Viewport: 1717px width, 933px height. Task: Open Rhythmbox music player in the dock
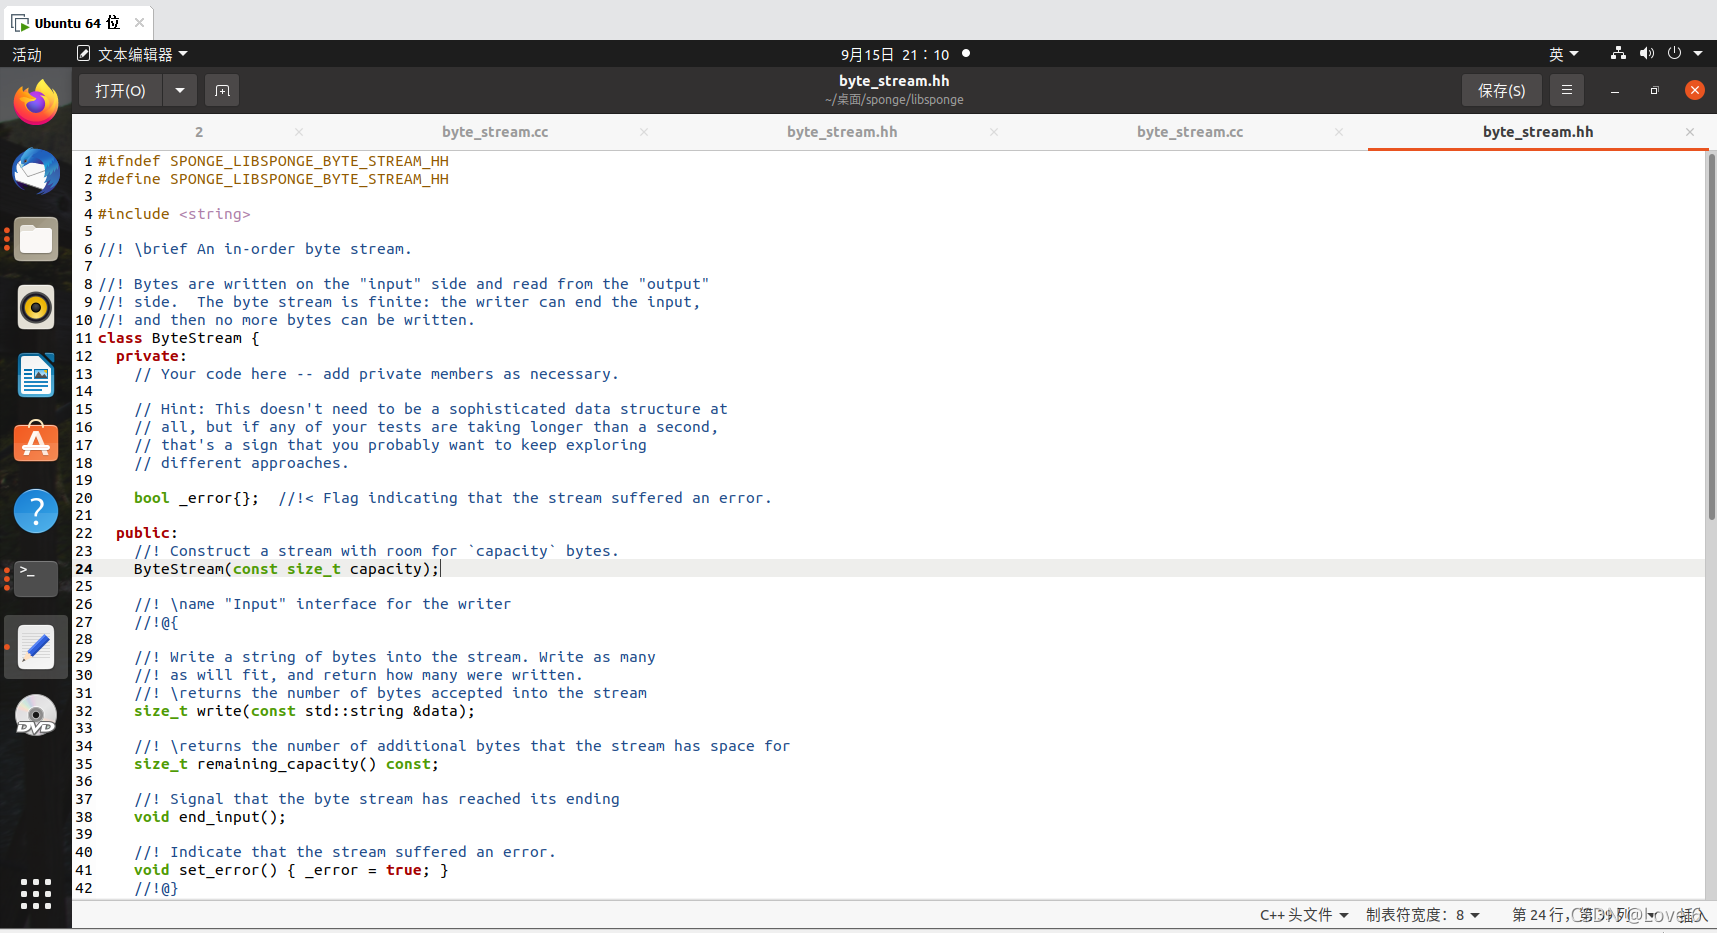pos(36,307)
